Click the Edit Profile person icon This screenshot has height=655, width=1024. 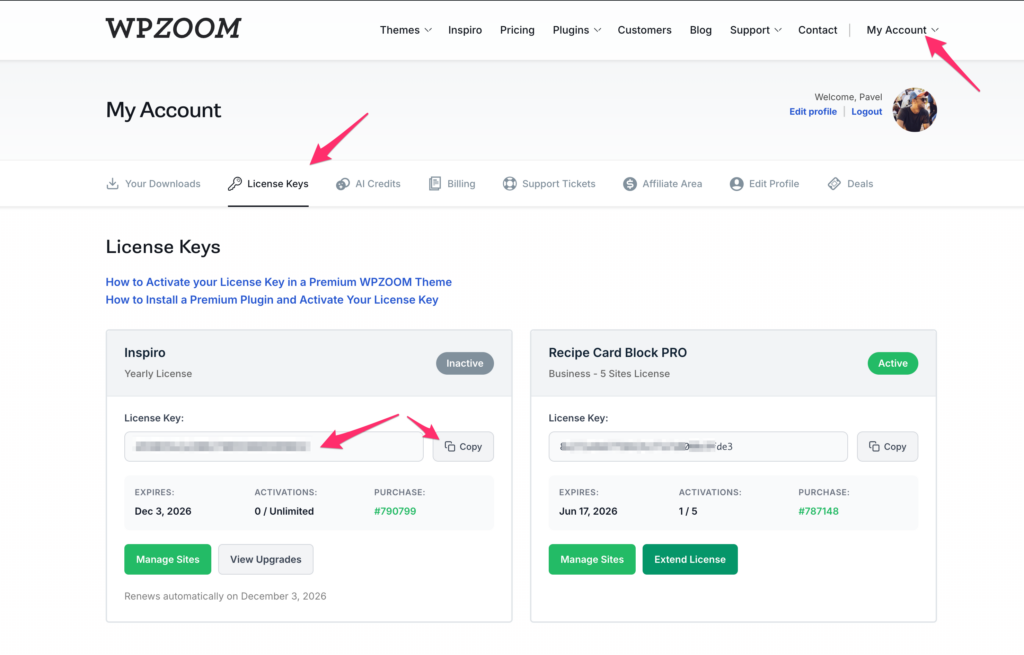click(737, 184)
